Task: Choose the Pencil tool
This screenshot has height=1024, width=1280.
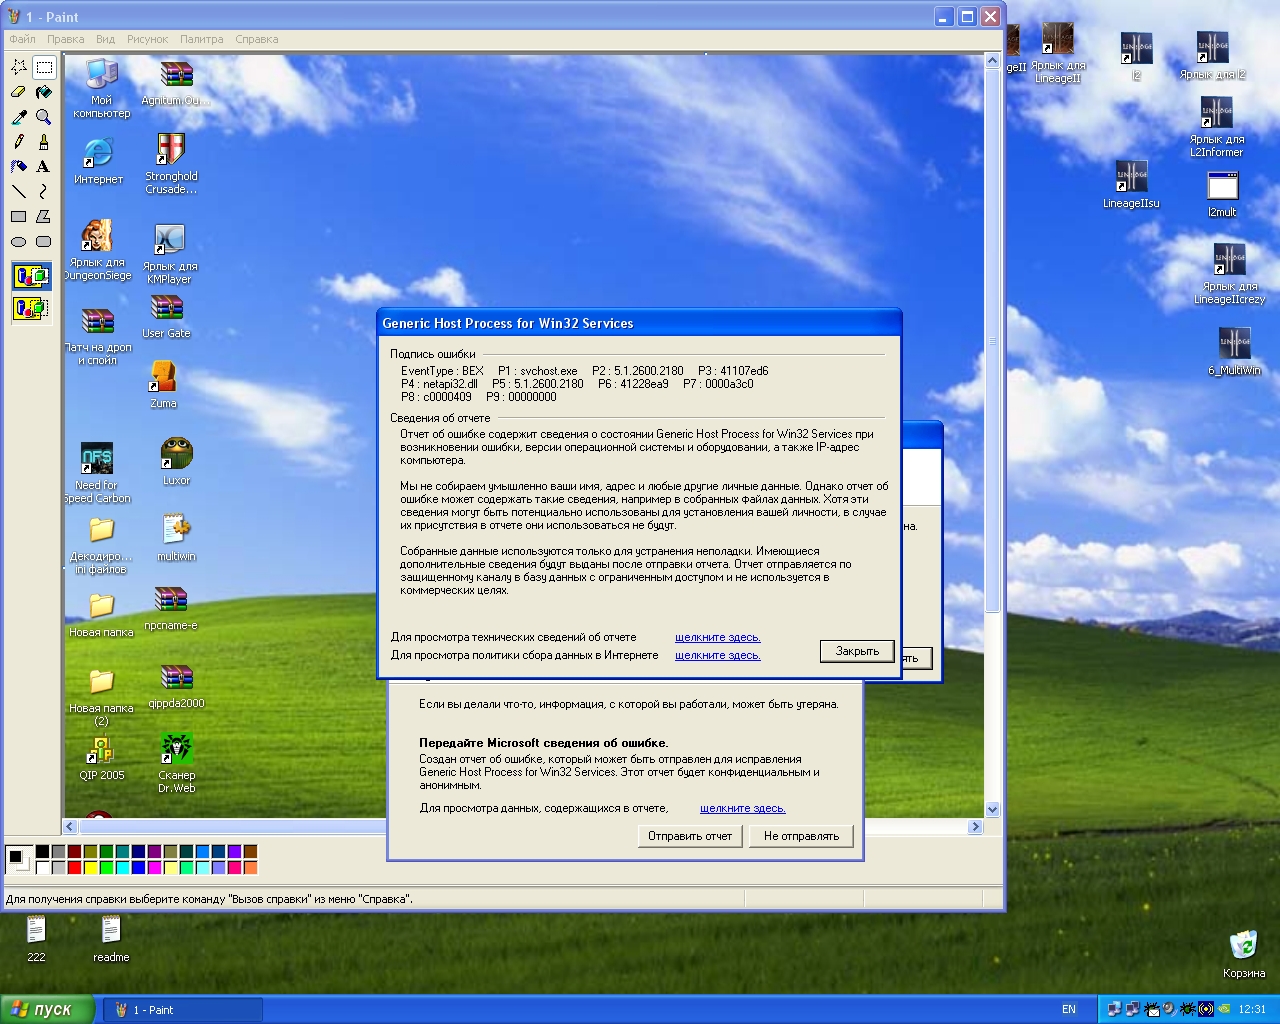Action: (19, 142)
